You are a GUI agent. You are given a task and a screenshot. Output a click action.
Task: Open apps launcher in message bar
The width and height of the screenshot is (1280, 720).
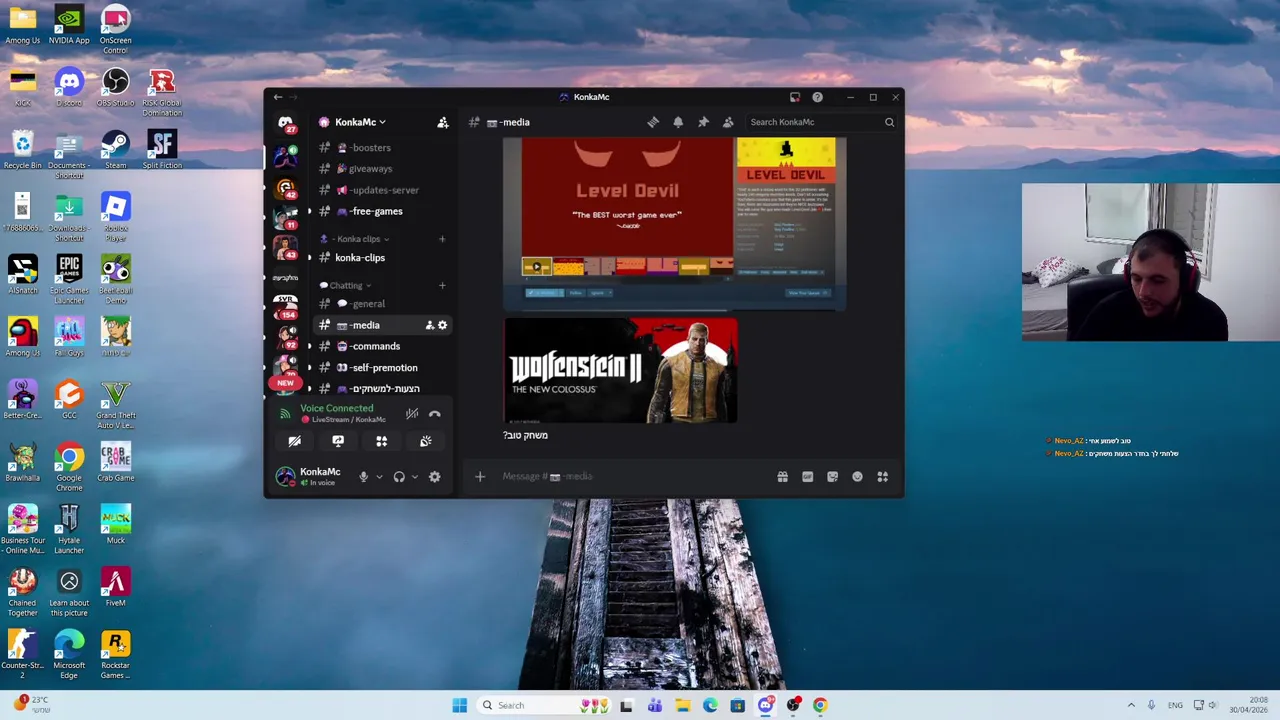coord(883,477)
